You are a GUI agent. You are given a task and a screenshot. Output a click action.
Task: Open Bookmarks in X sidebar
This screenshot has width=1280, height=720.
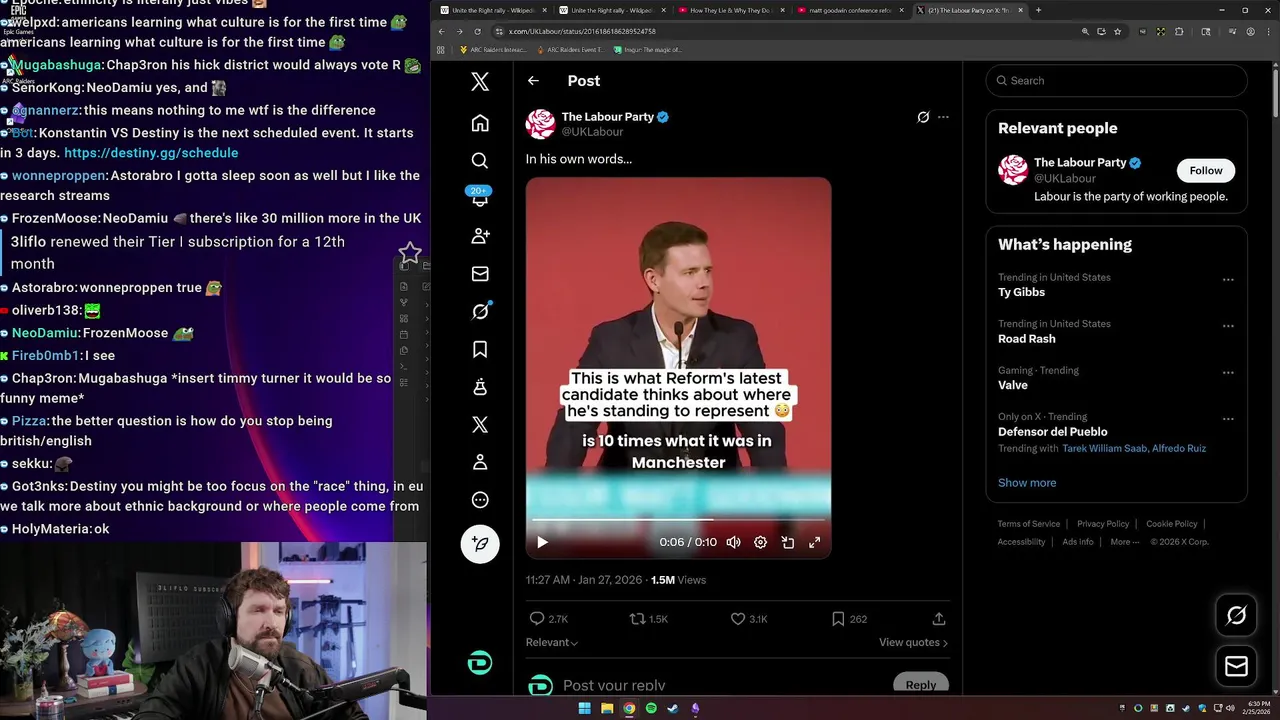[480, 349]
